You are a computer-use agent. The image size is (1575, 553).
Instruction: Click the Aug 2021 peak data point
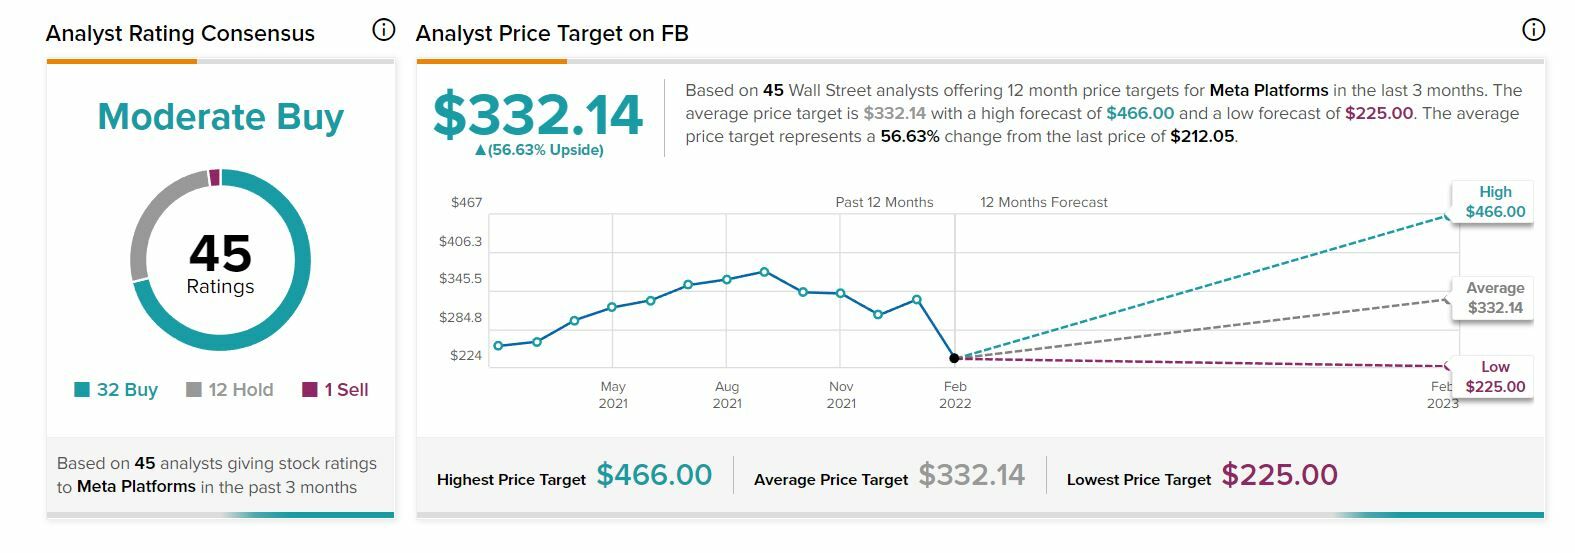click(x=764, y=271)
